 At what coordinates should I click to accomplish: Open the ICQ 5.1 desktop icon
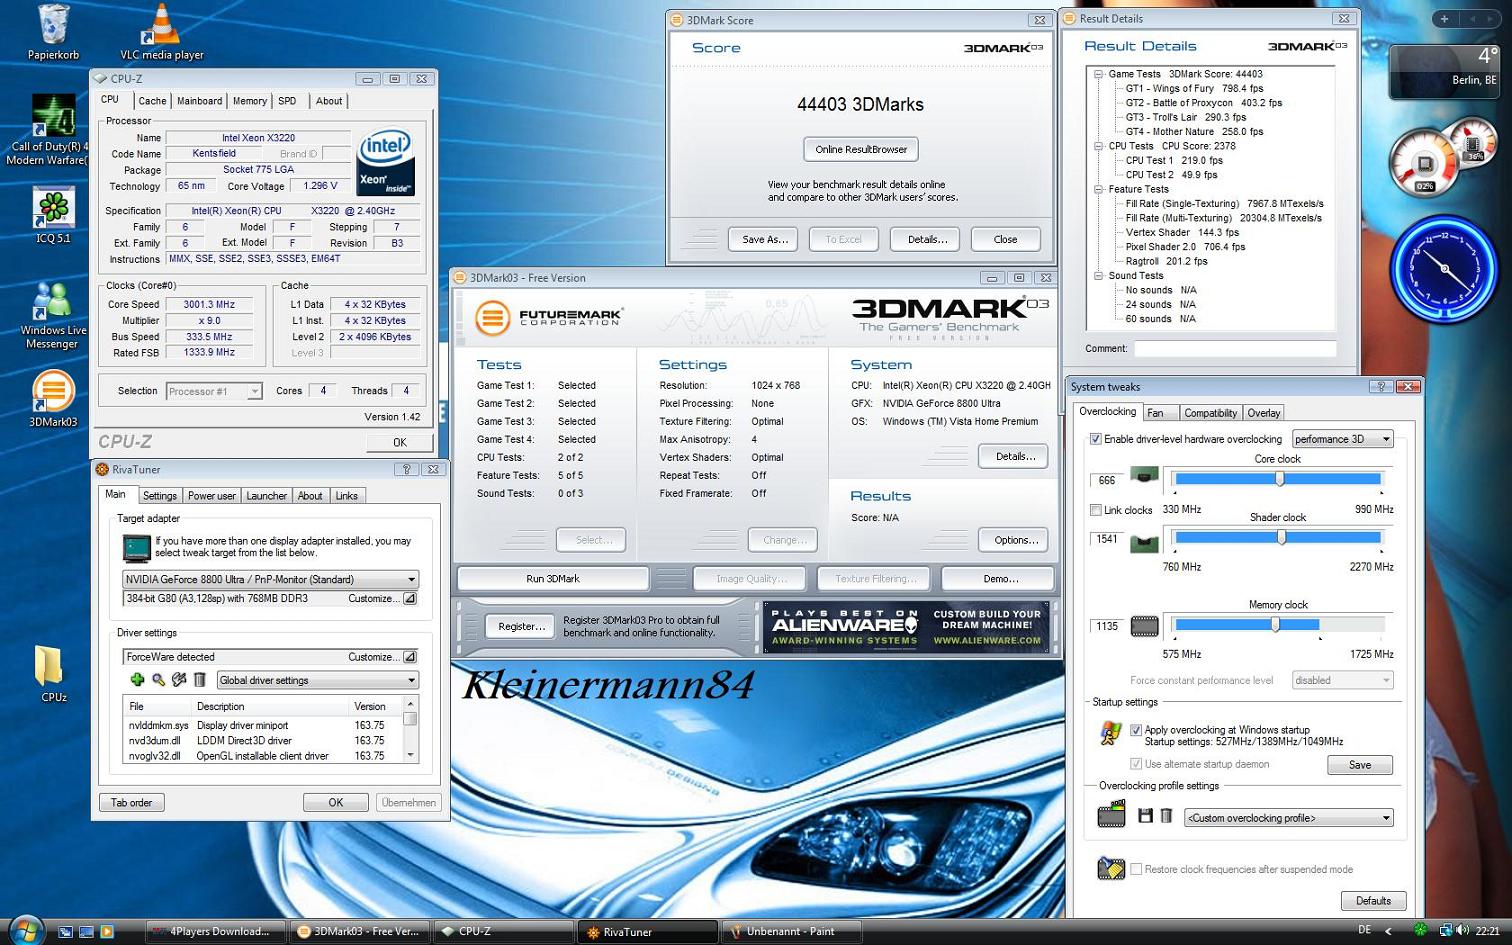(53, 215)
